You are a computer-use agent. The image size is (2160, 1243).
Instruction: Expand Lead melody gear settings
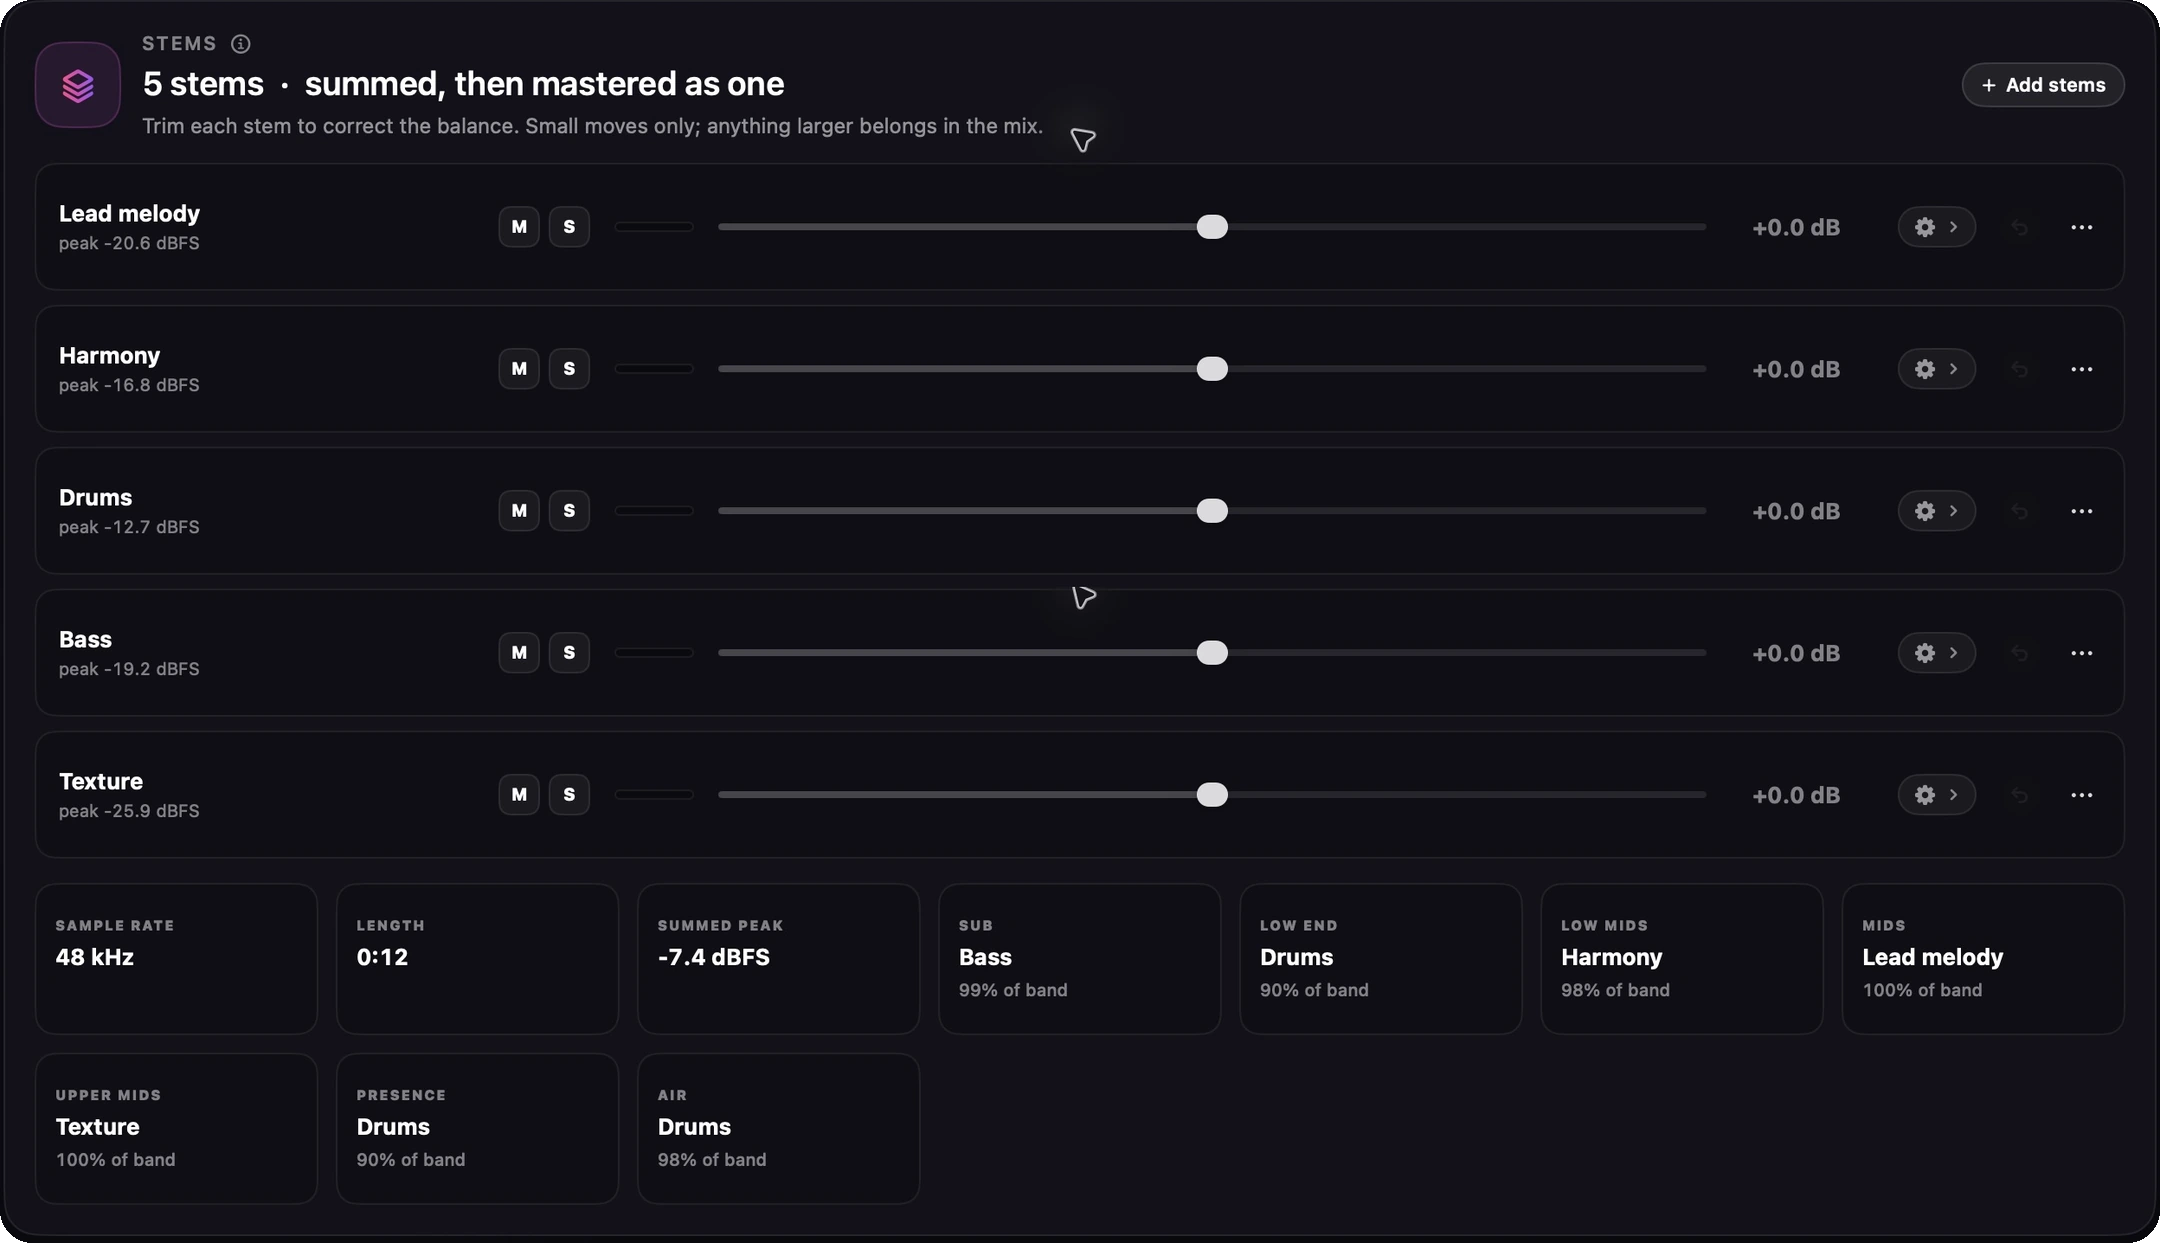(x=1937, y=227)
